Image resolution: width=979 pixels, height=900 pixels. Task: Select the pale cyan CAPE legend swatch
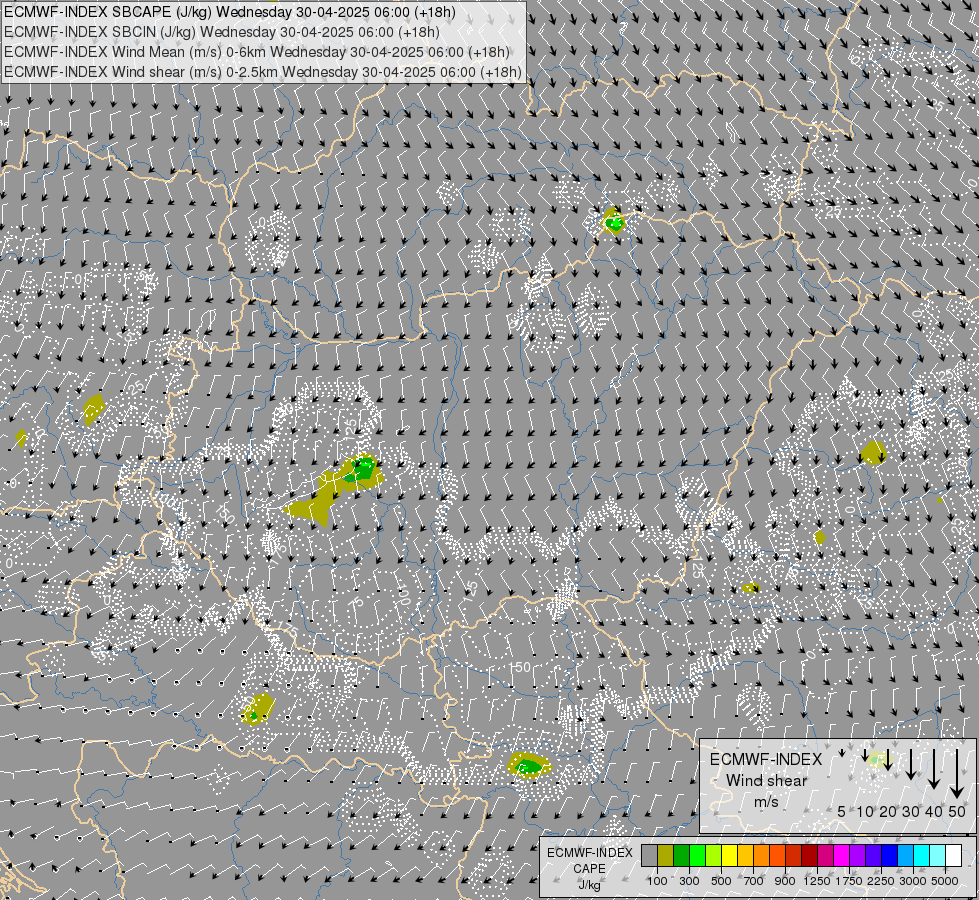(938, 856)
